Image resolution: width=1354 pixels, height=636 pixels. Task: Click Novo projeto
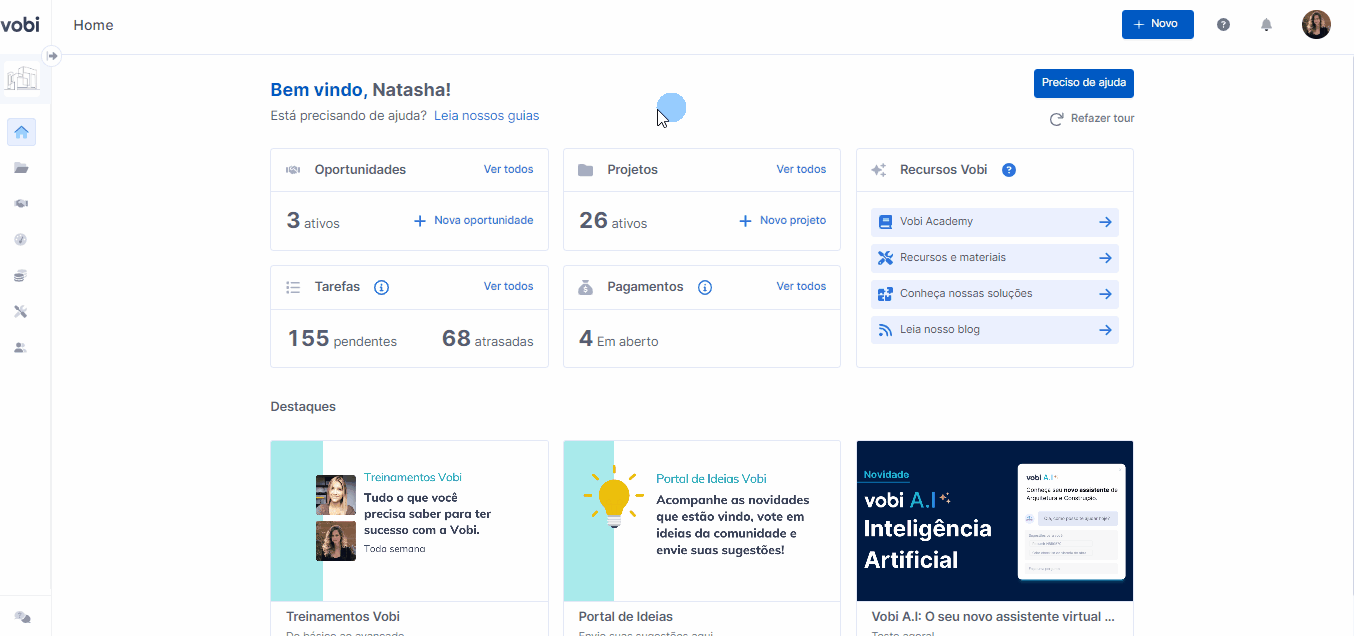[x=782, y=220]
